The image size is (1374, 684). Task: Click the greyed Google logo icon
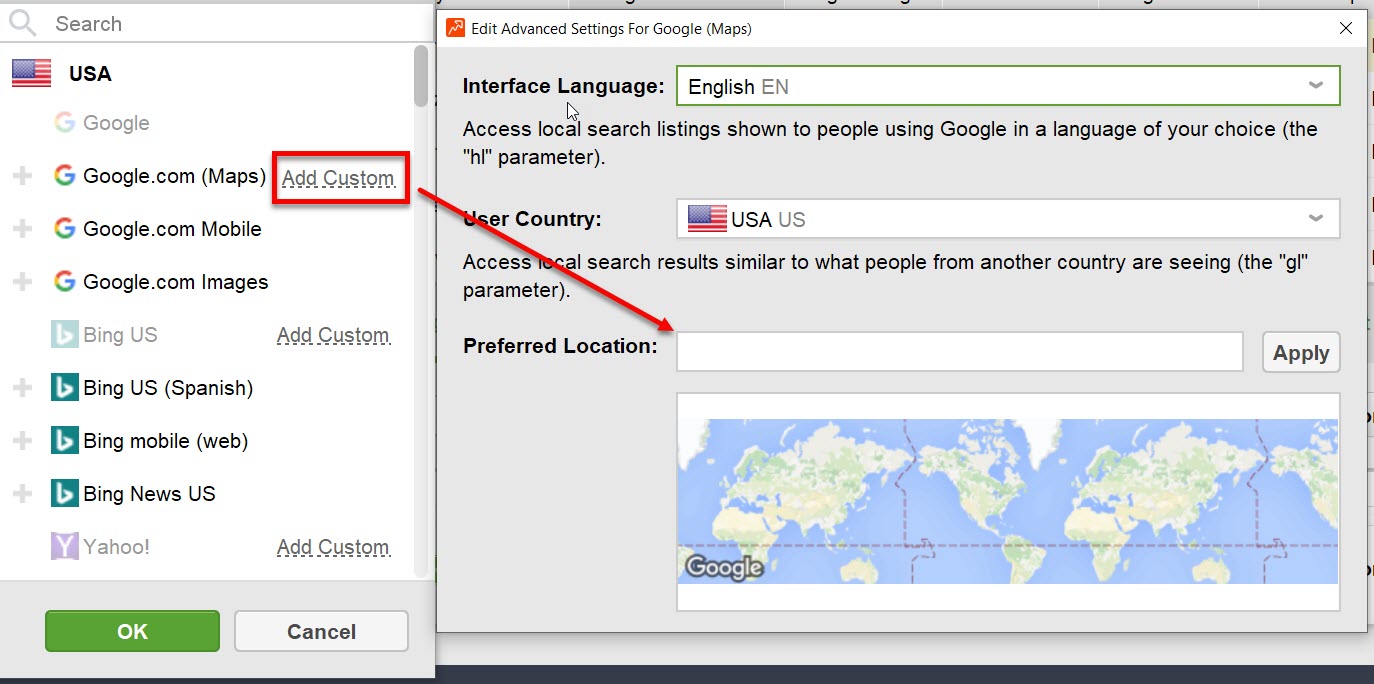tap(65, 123)
